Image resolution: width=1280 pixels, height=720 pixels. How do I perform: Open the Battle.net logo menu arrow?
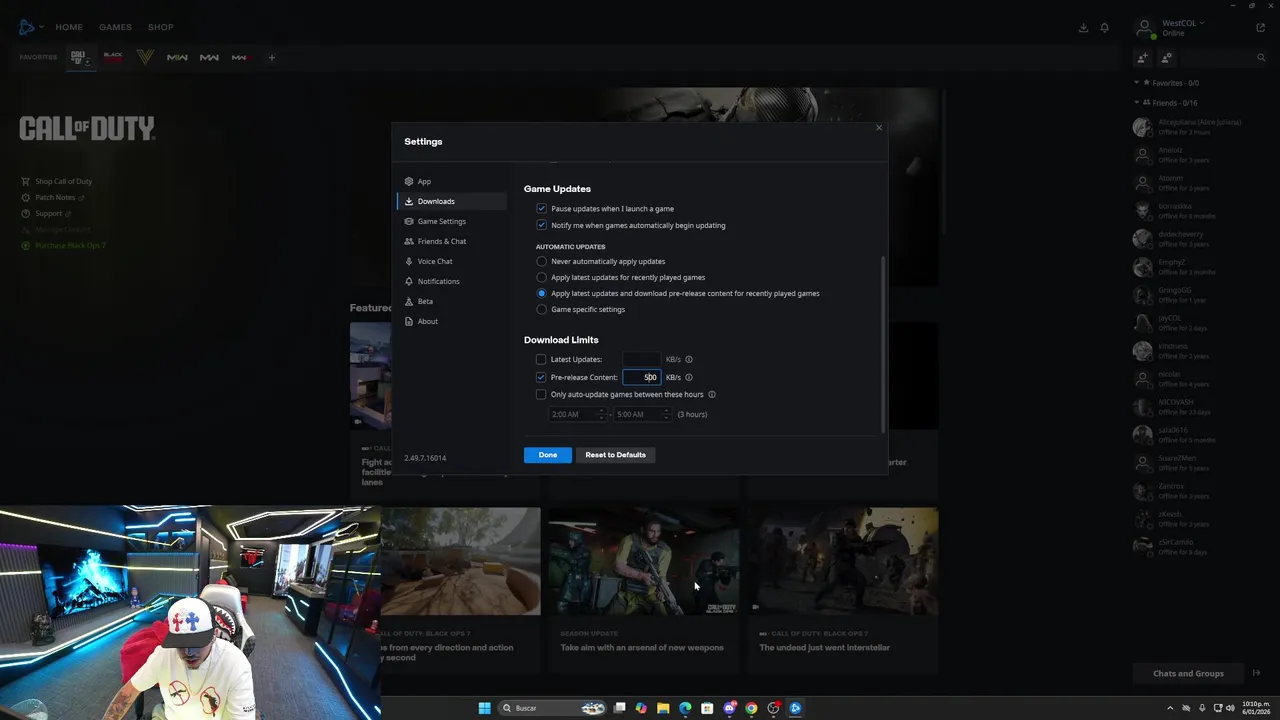coord(43,27)
